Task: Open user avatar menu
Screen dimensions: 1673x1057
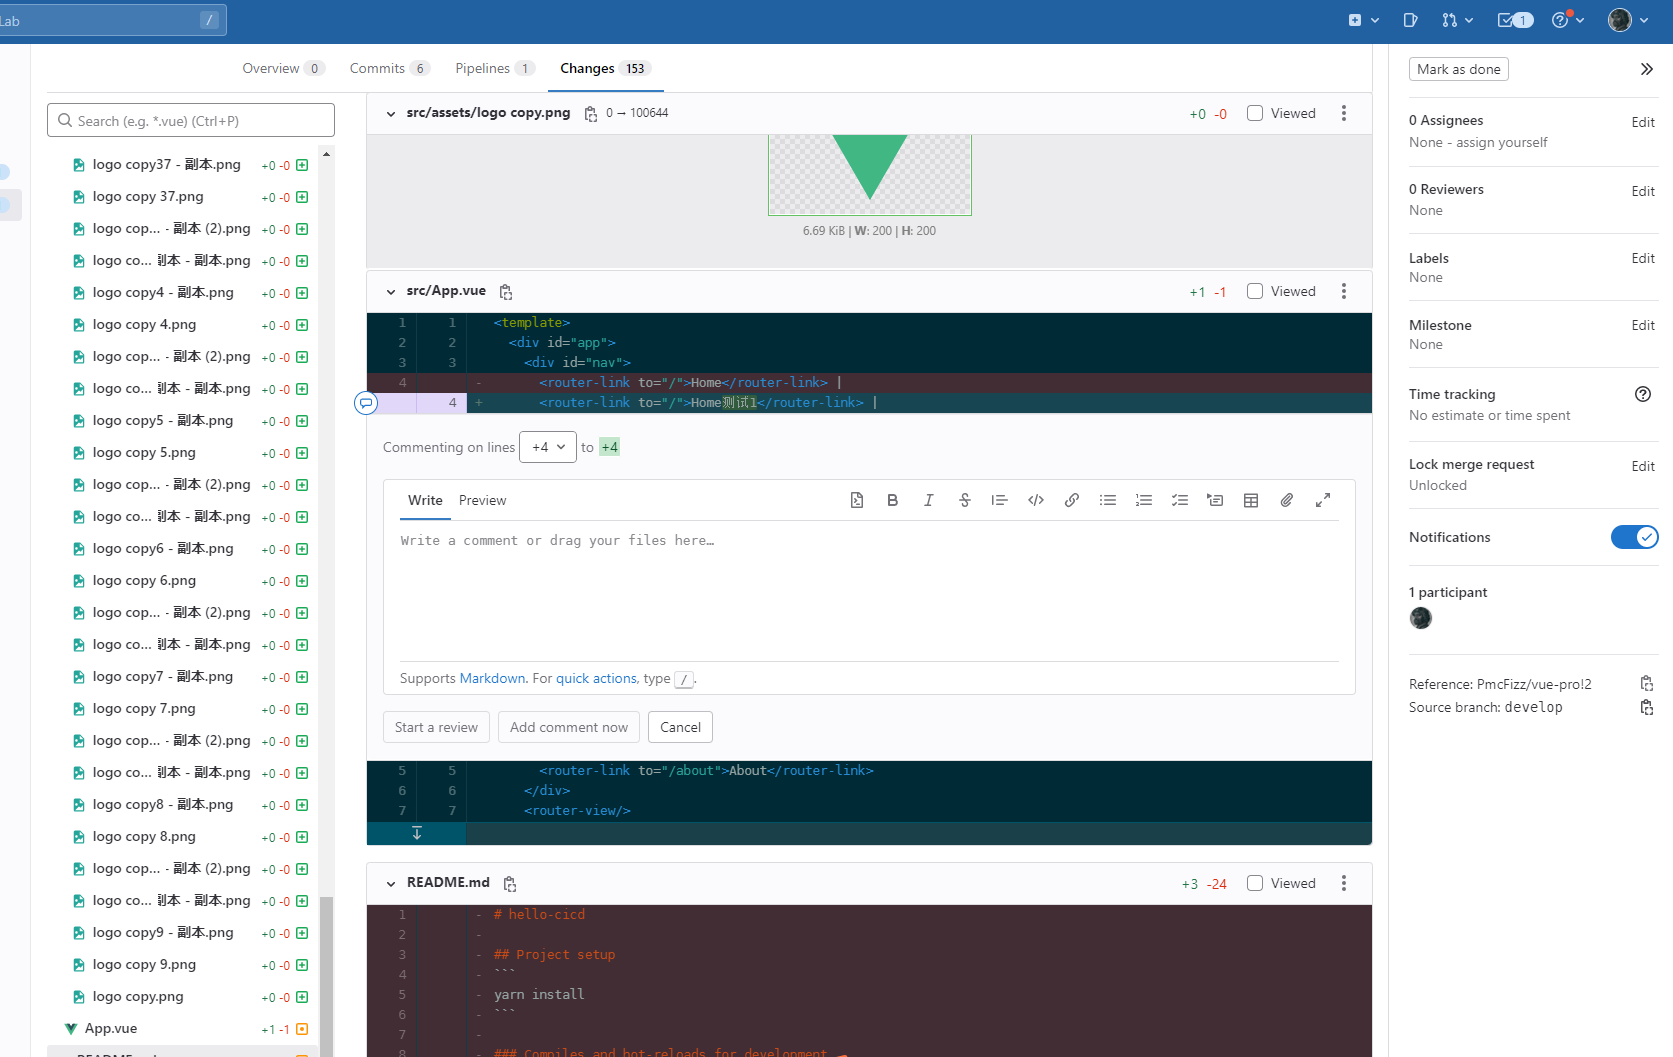Action: coord(1628,20)
